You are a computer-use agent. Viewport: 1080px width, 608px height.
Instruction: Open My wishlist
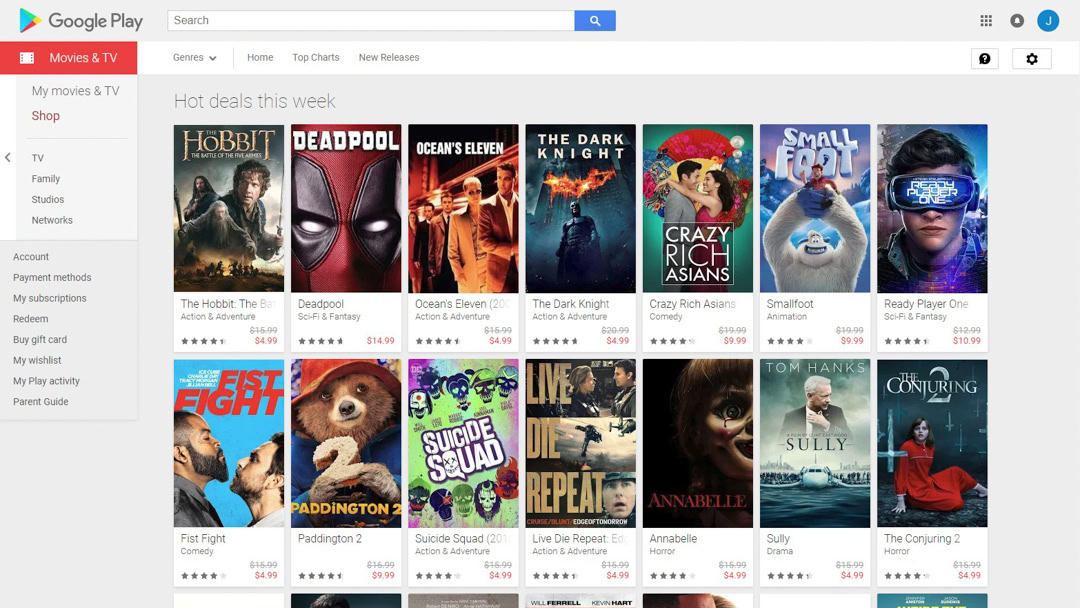point(37,359)
